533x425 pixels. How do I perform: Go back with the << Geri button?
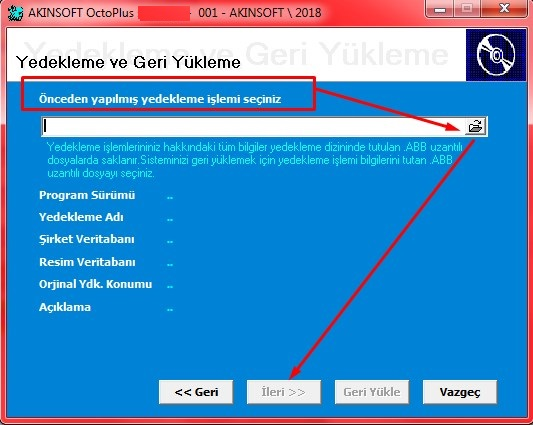(196, 392)
